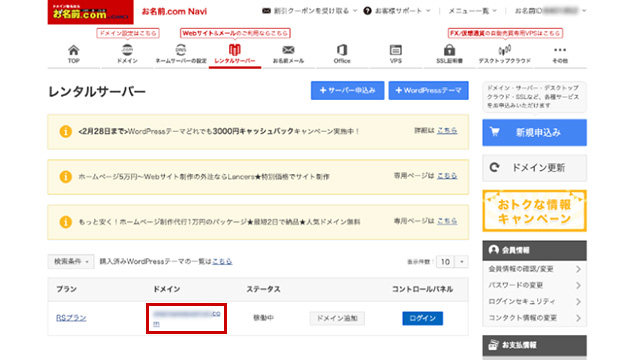Click the ステータス column header
This screenshot has height=360, width=640.
tap(263, 289)
